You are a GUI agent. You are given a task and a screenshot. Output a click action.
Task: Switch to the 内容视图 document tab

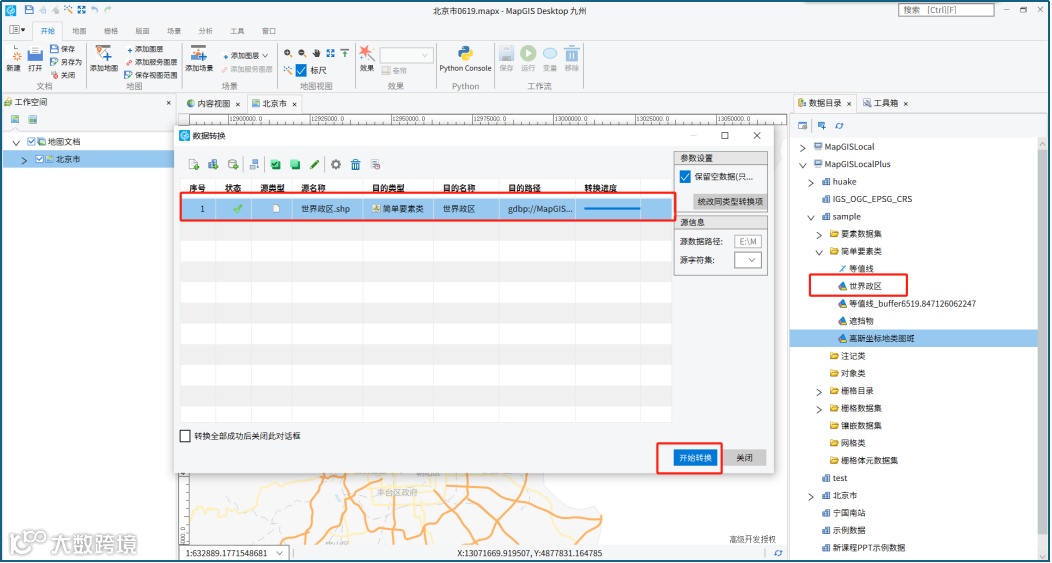point(213,104)
